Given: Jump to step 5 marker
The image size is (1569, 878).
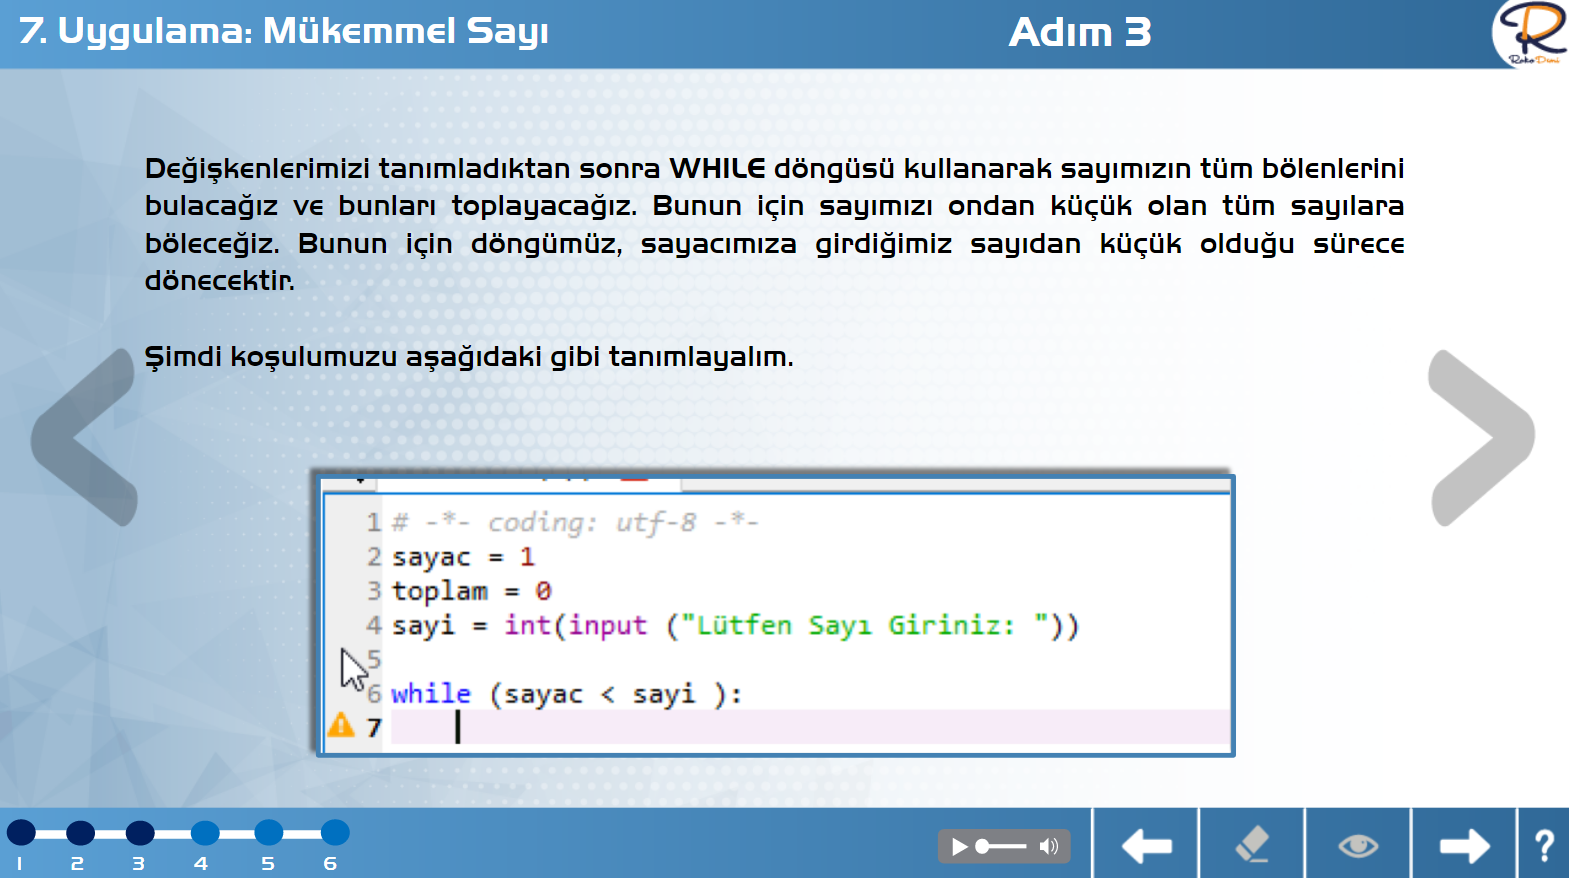Looking at the screenshot, I should tap(268, 832).
